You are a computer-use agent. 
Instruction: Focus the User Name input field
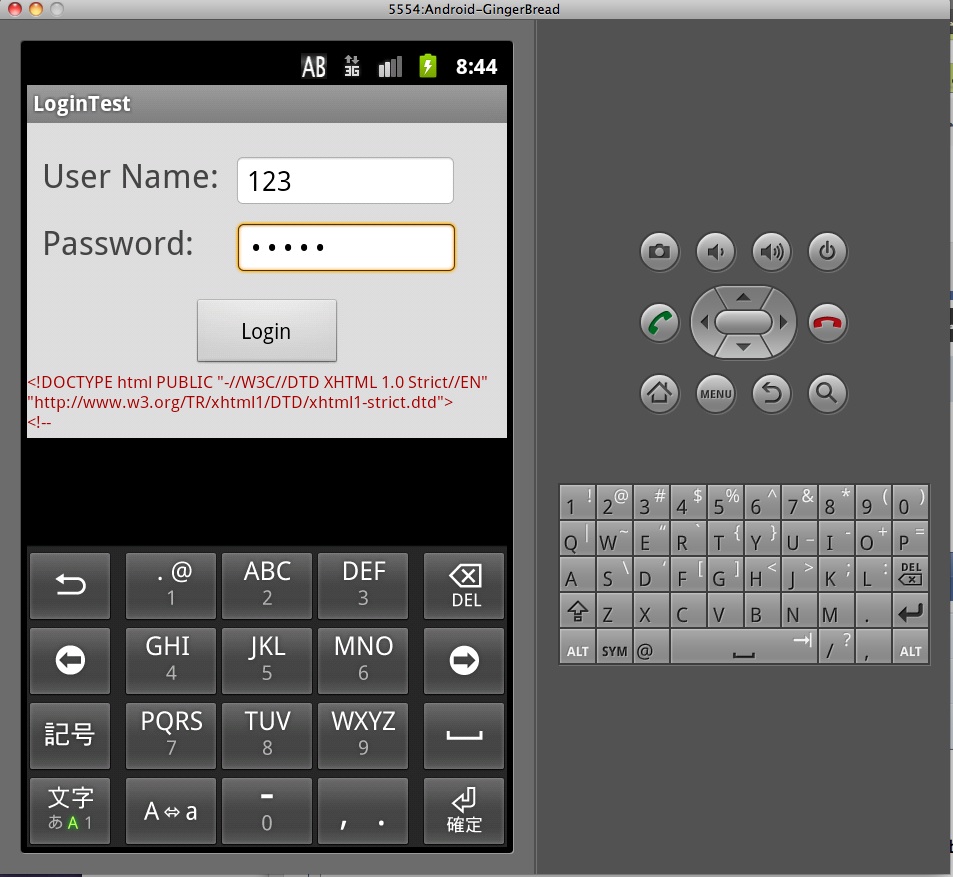pyautogui.click(x=345, y=181)
